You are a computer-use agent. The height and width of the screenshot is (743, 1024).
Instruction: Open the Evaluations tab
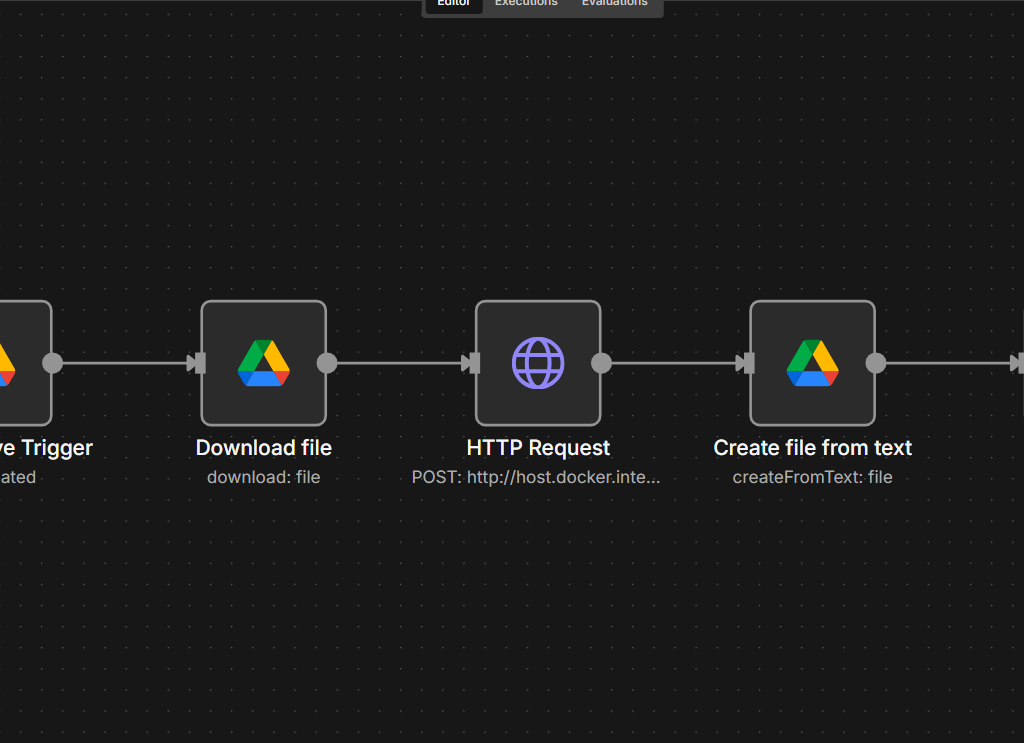(x=614, y=4)
